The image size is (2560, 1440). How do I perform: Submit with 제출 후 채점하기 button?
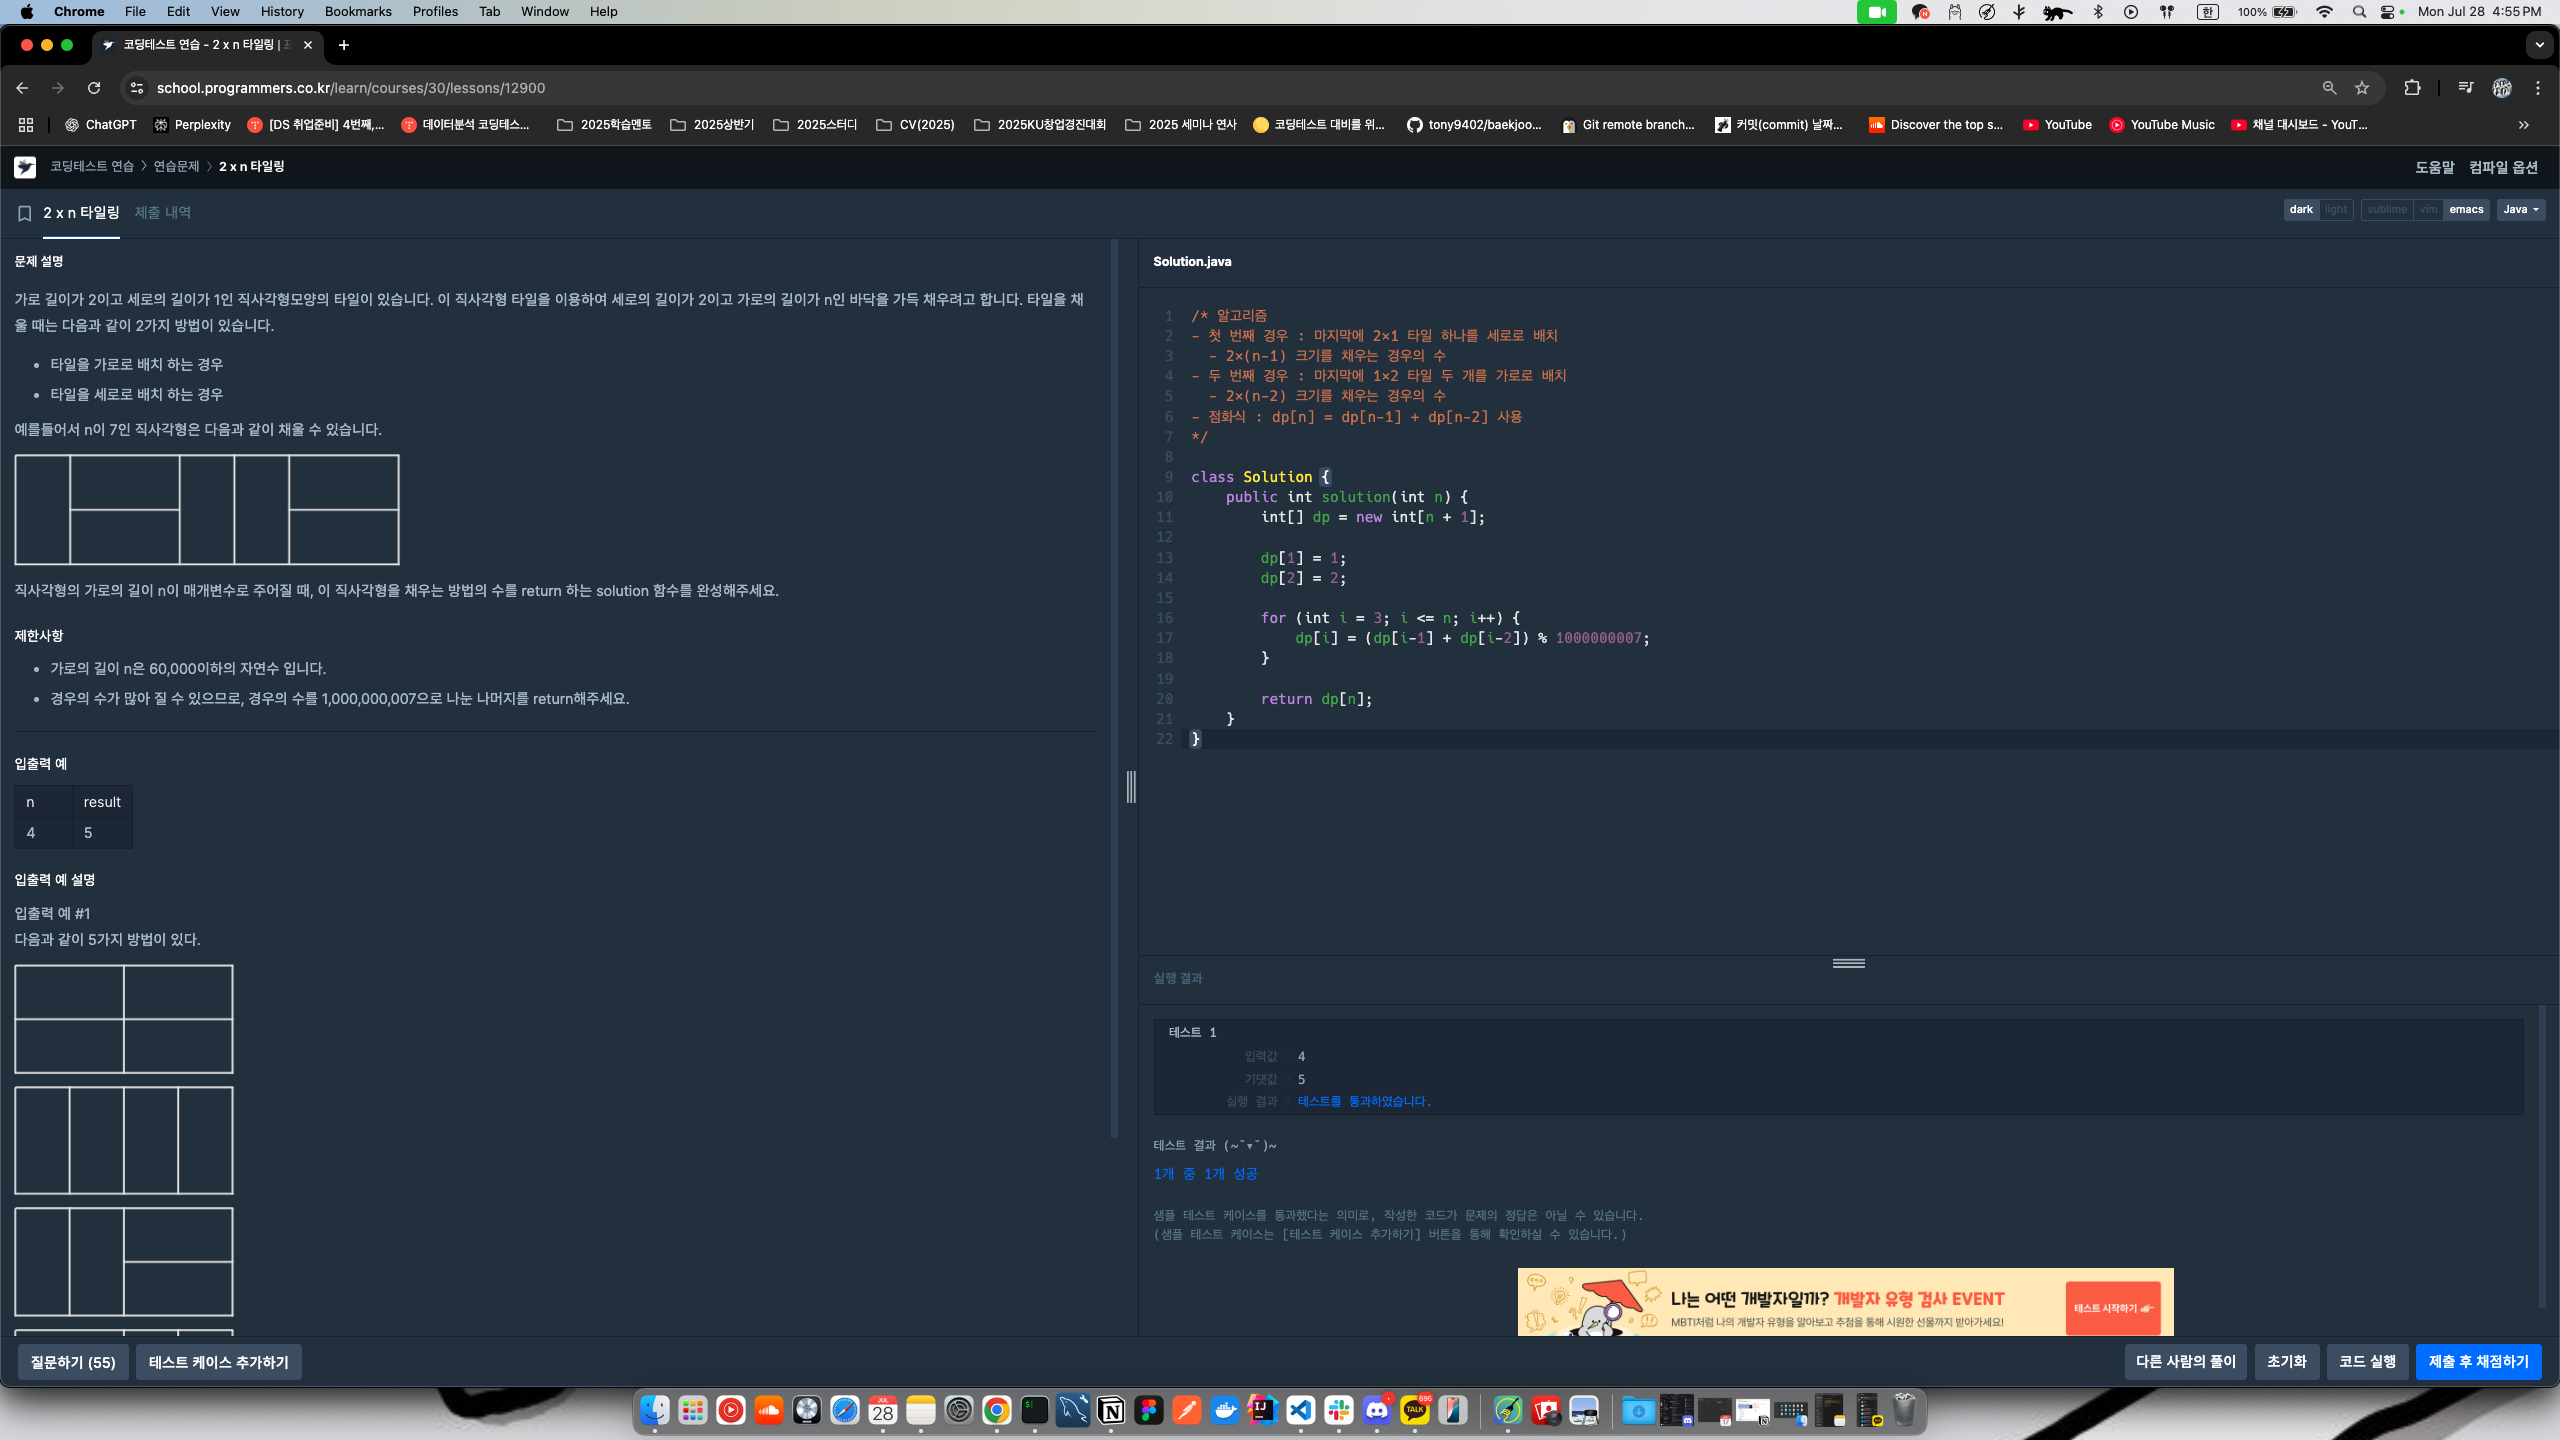(2478, 1362)
